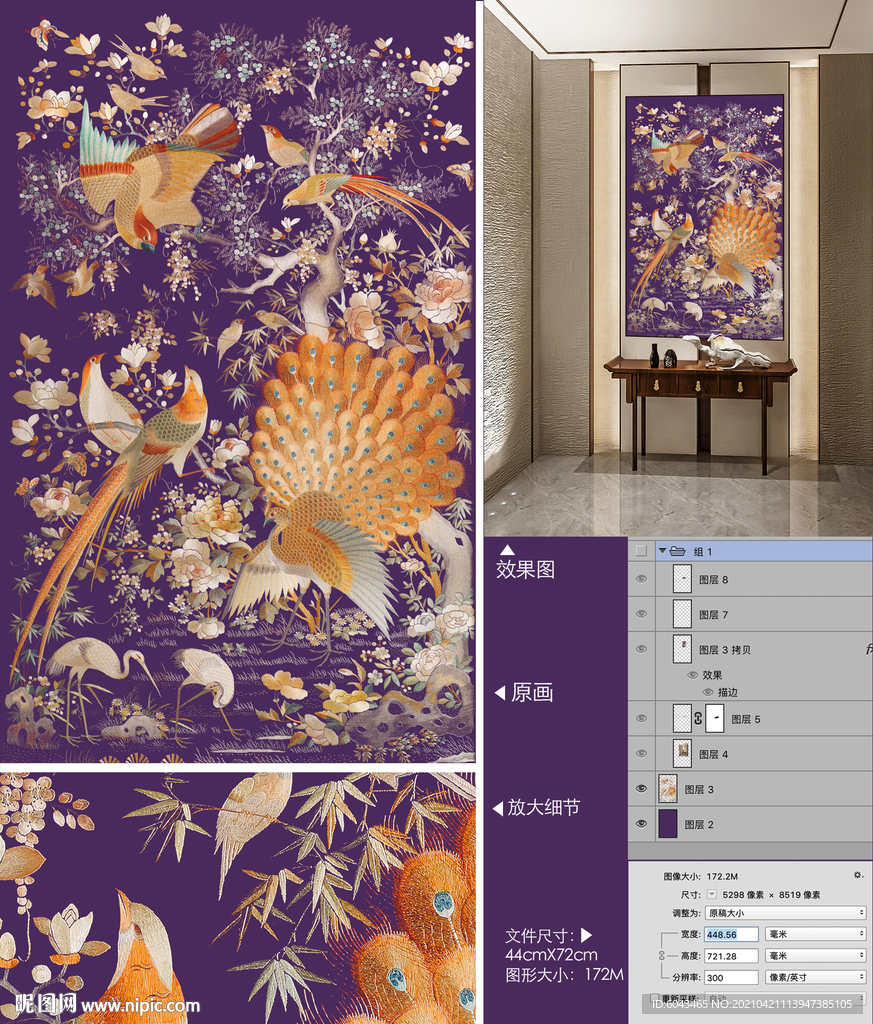Hide layer 图层 7 with its eye icon
The width and height of the screenshot is (873, 1024).
coord(641,614)
